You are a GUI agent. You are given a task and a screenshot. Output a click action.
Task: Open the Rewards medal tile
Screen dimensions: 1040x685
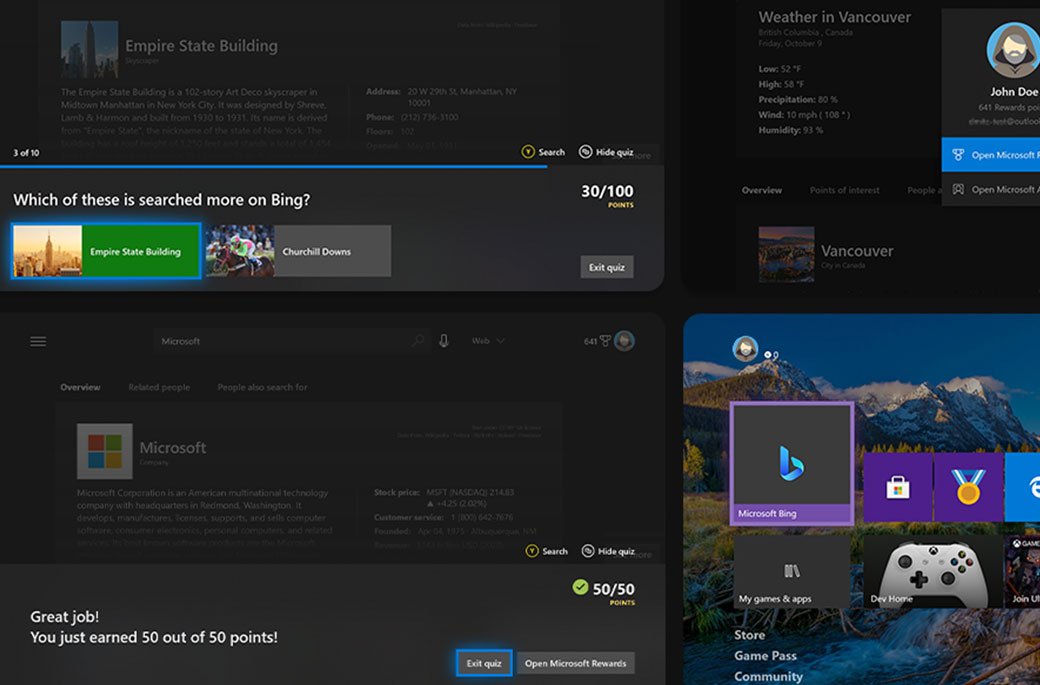coord(968,486)
